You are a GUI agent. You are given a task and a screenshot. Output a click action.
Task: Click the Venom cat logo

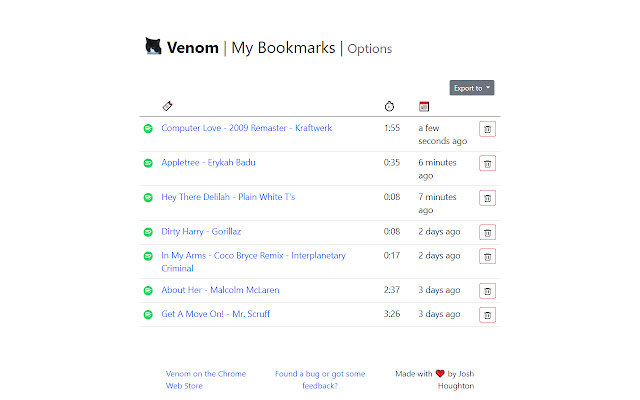point(153,46)
